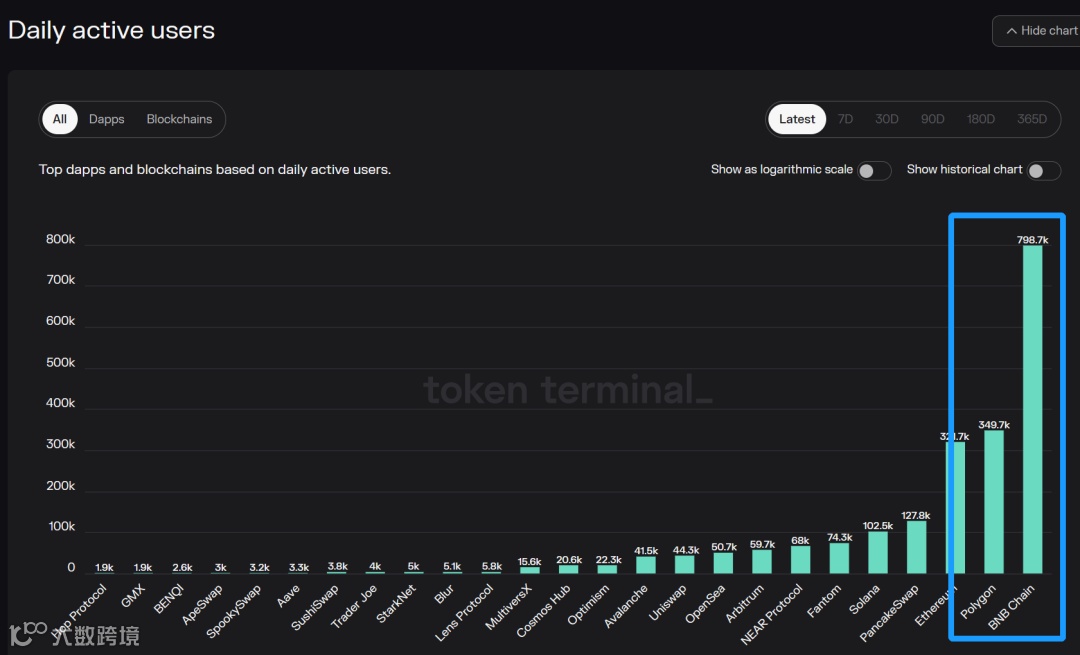Set time range to 365D
1080x655 pixels.
click(x=1031, y=119)
